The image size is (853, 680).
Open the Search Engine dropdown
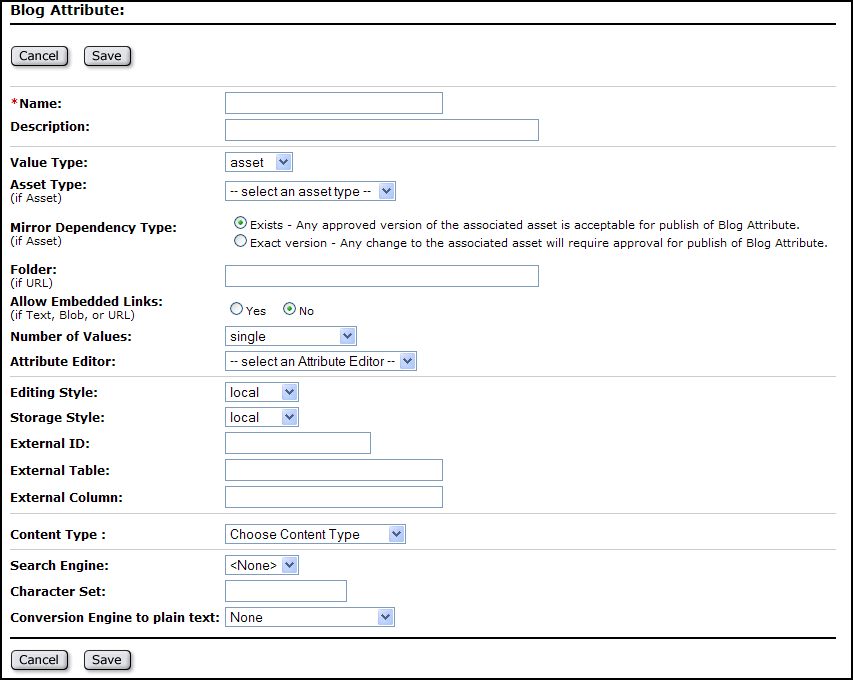pyautogui.click(x=262, y=565)
